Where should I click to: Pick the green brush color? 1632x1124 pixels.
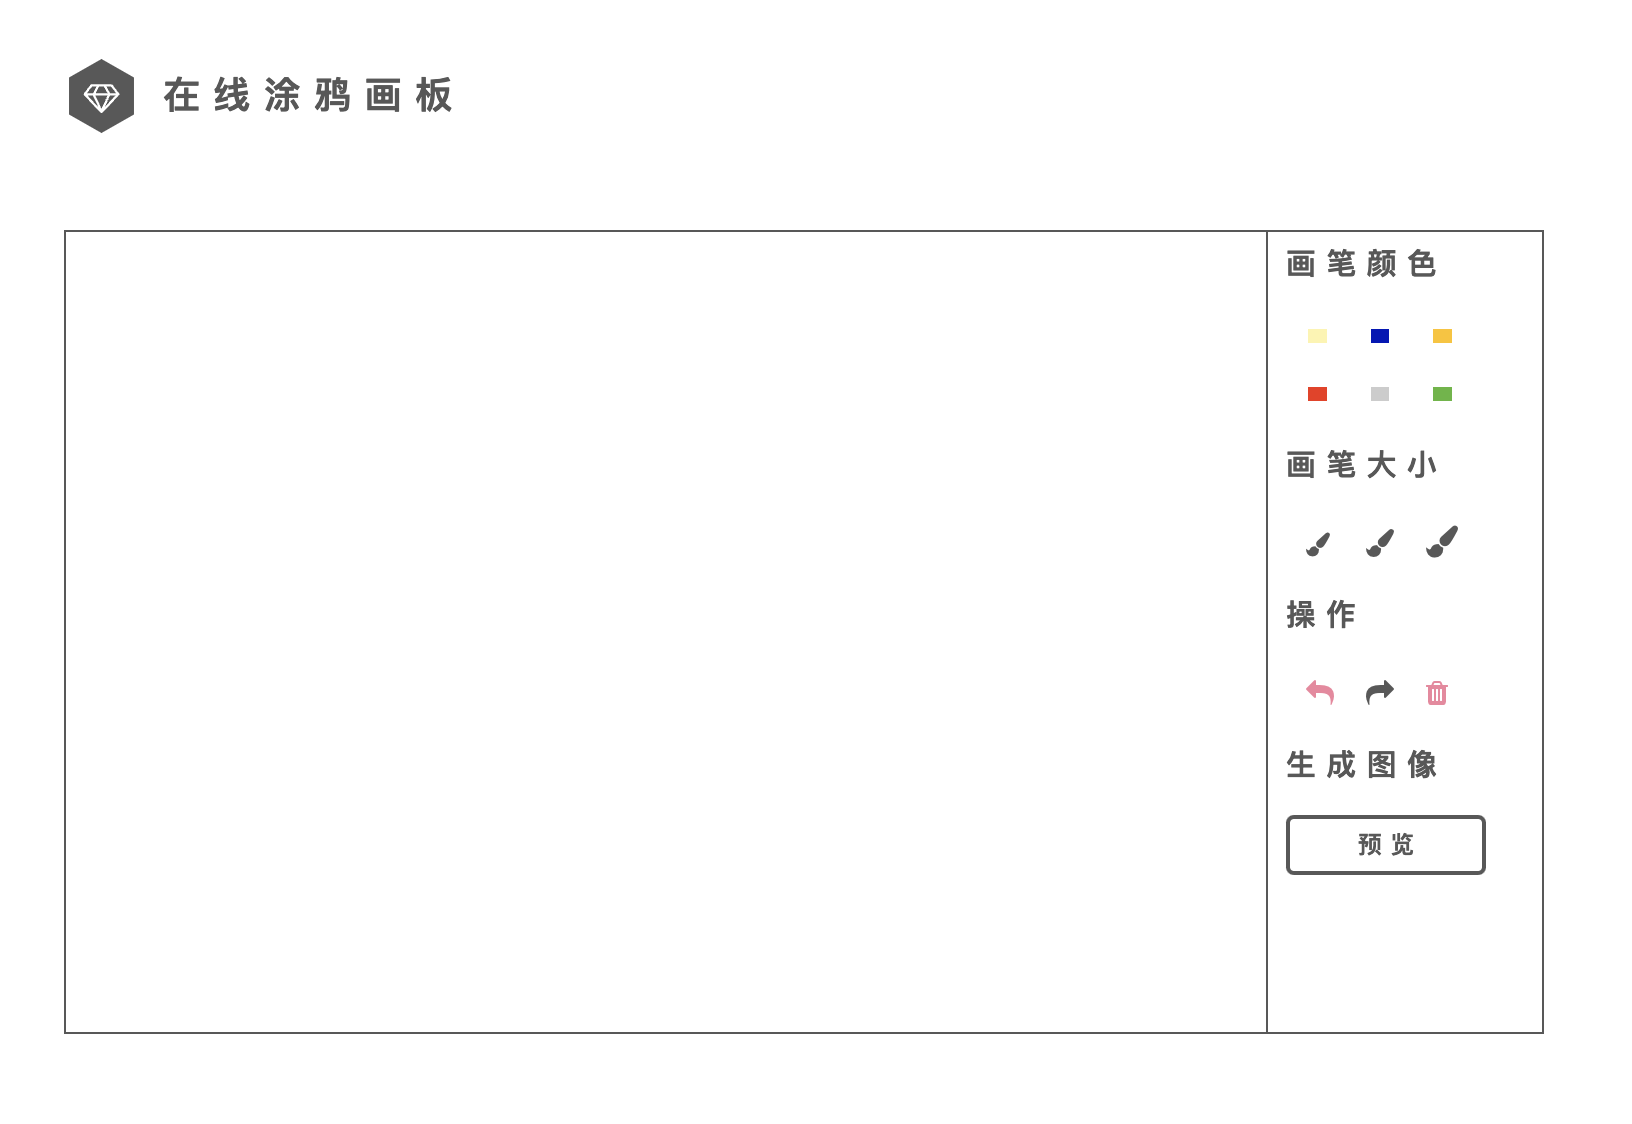(1442, 394)
